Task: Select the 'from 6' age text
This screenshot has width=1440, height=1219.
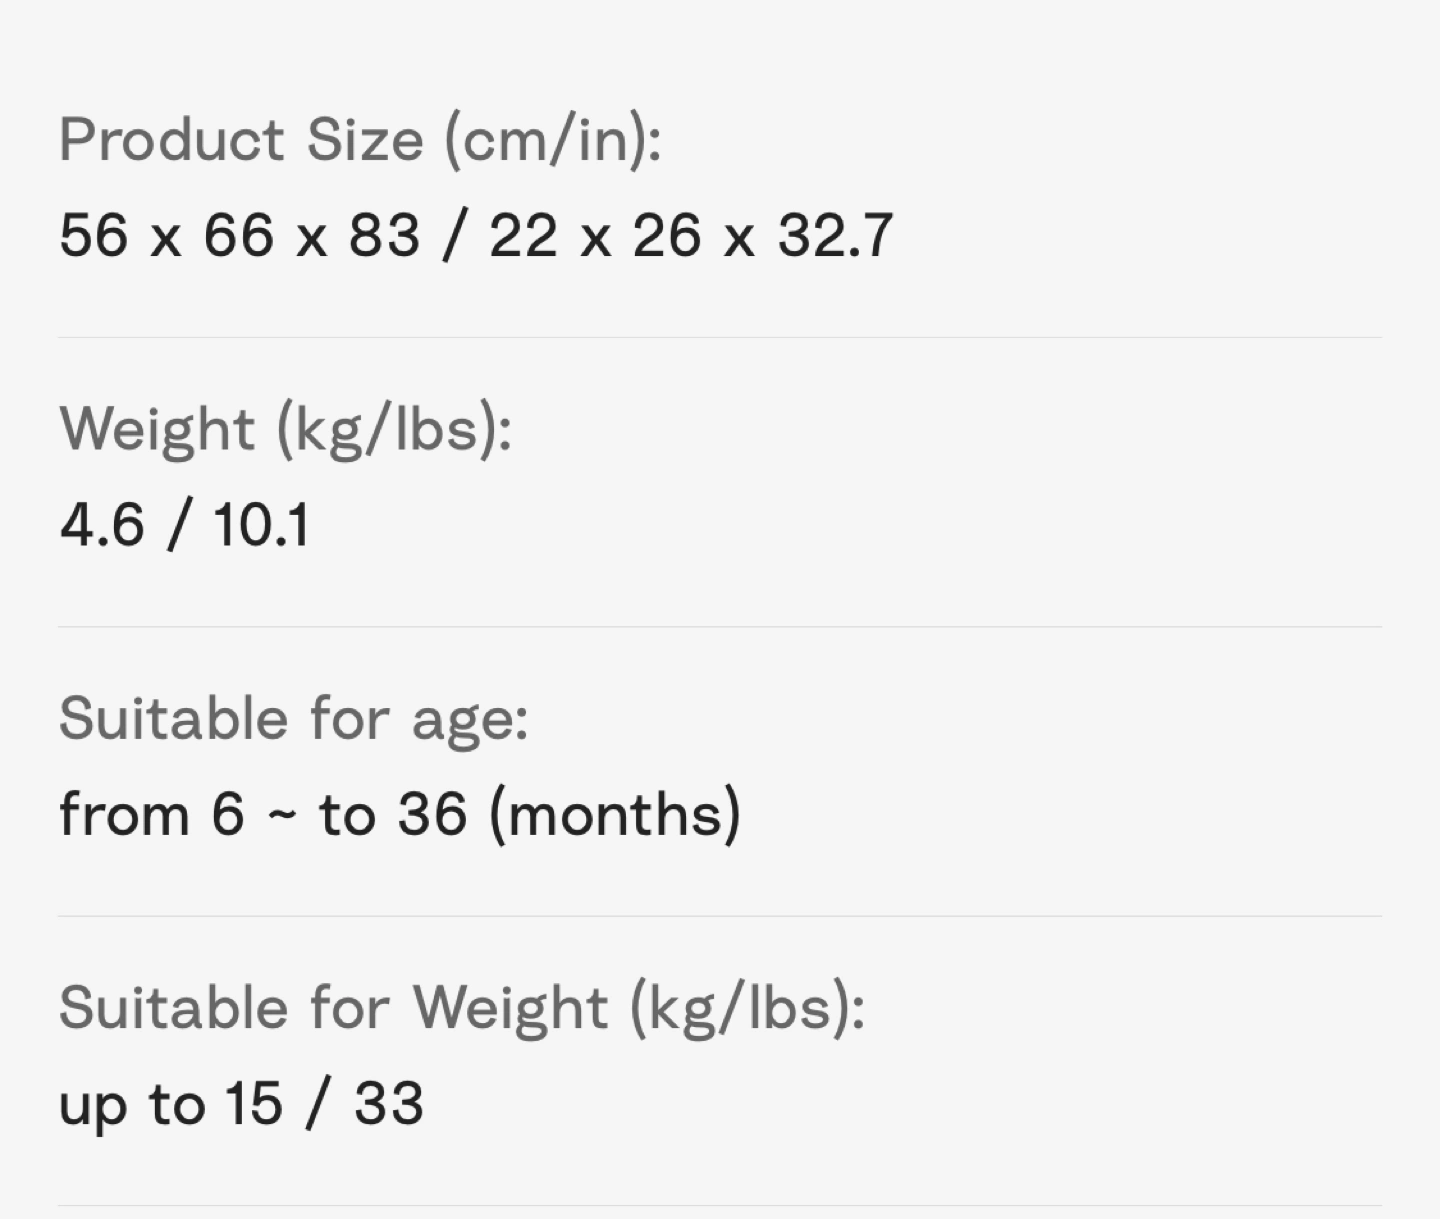Action: point(152,814)
